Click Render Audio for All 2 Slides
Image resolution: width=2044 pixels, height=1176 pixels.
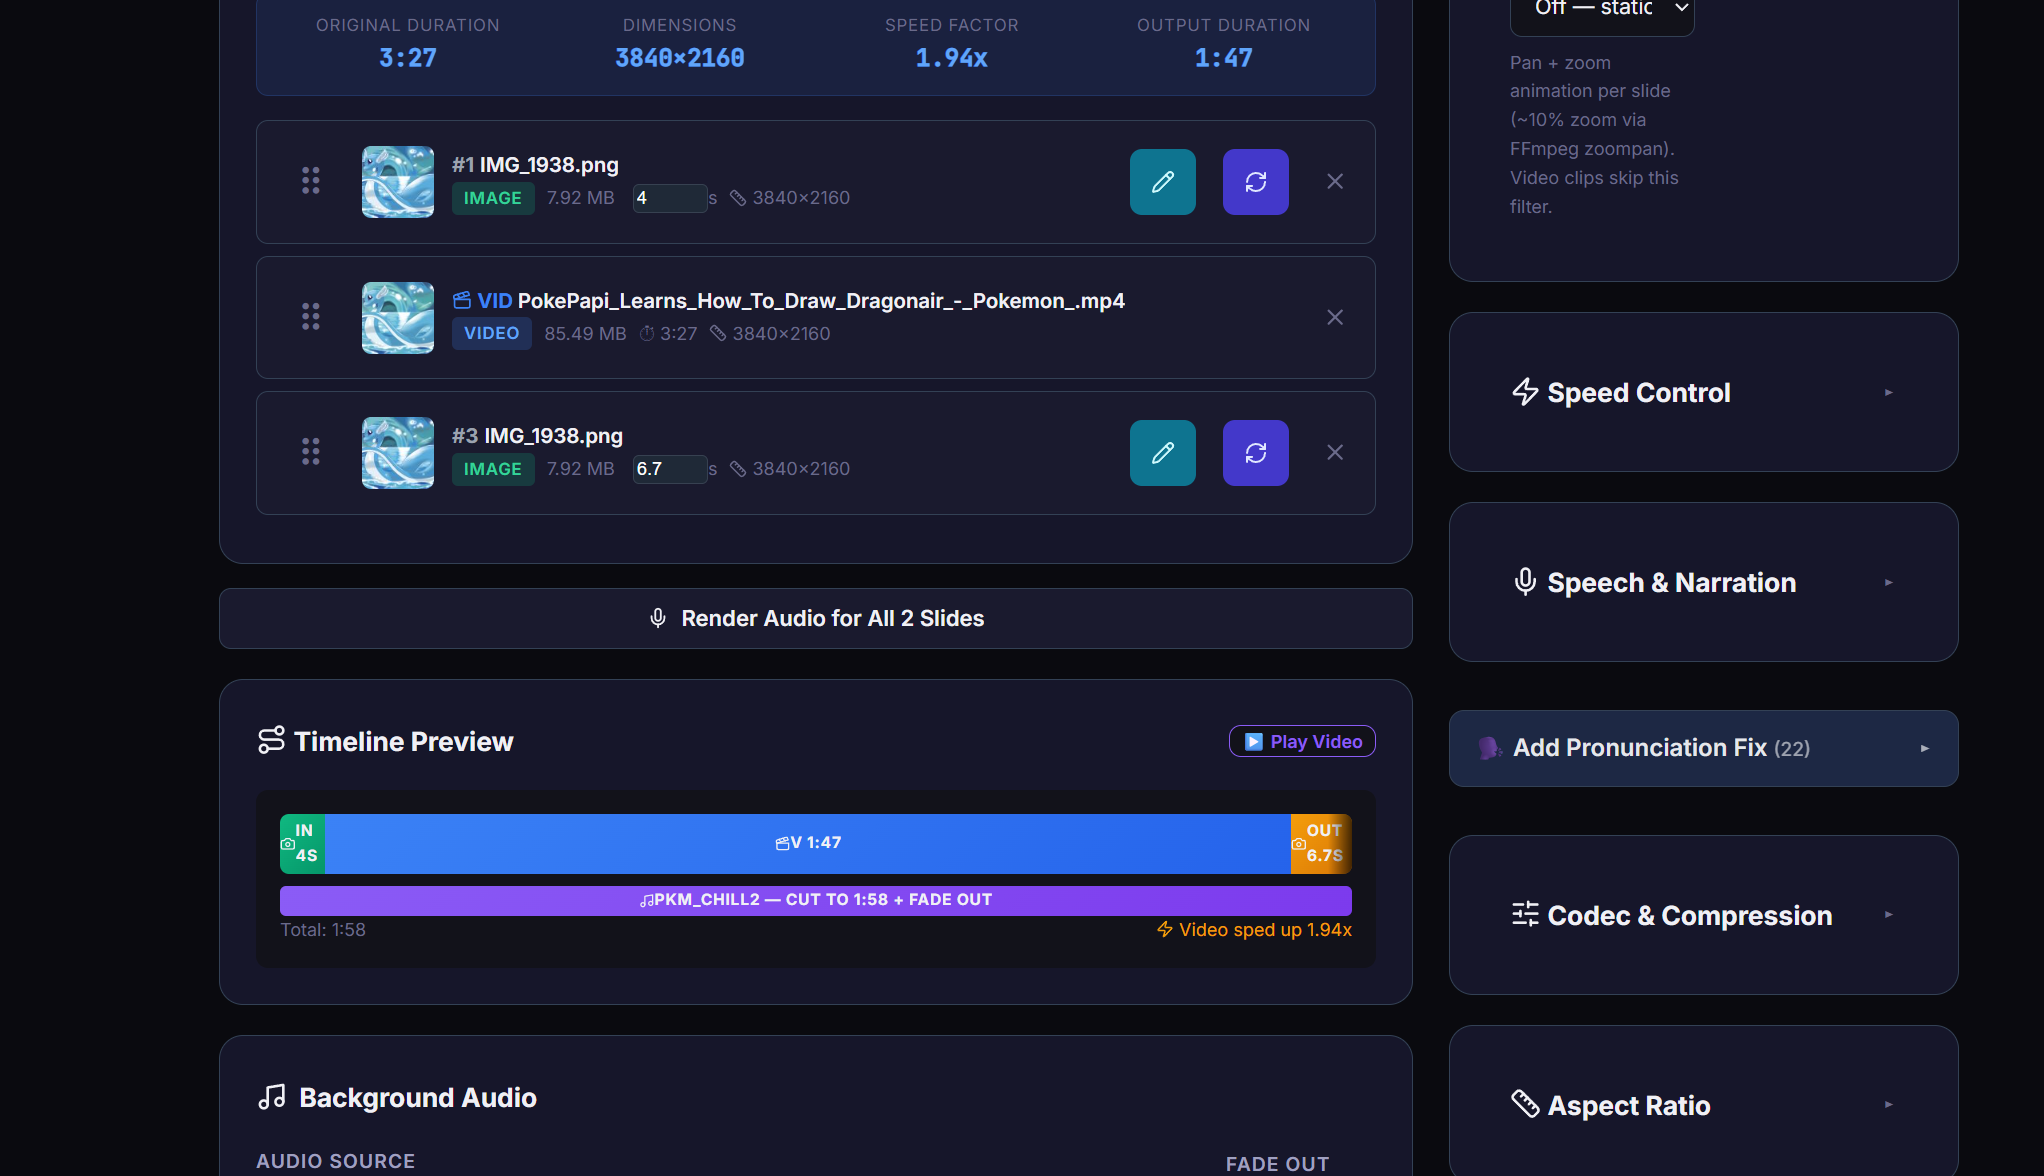(816, 618)
